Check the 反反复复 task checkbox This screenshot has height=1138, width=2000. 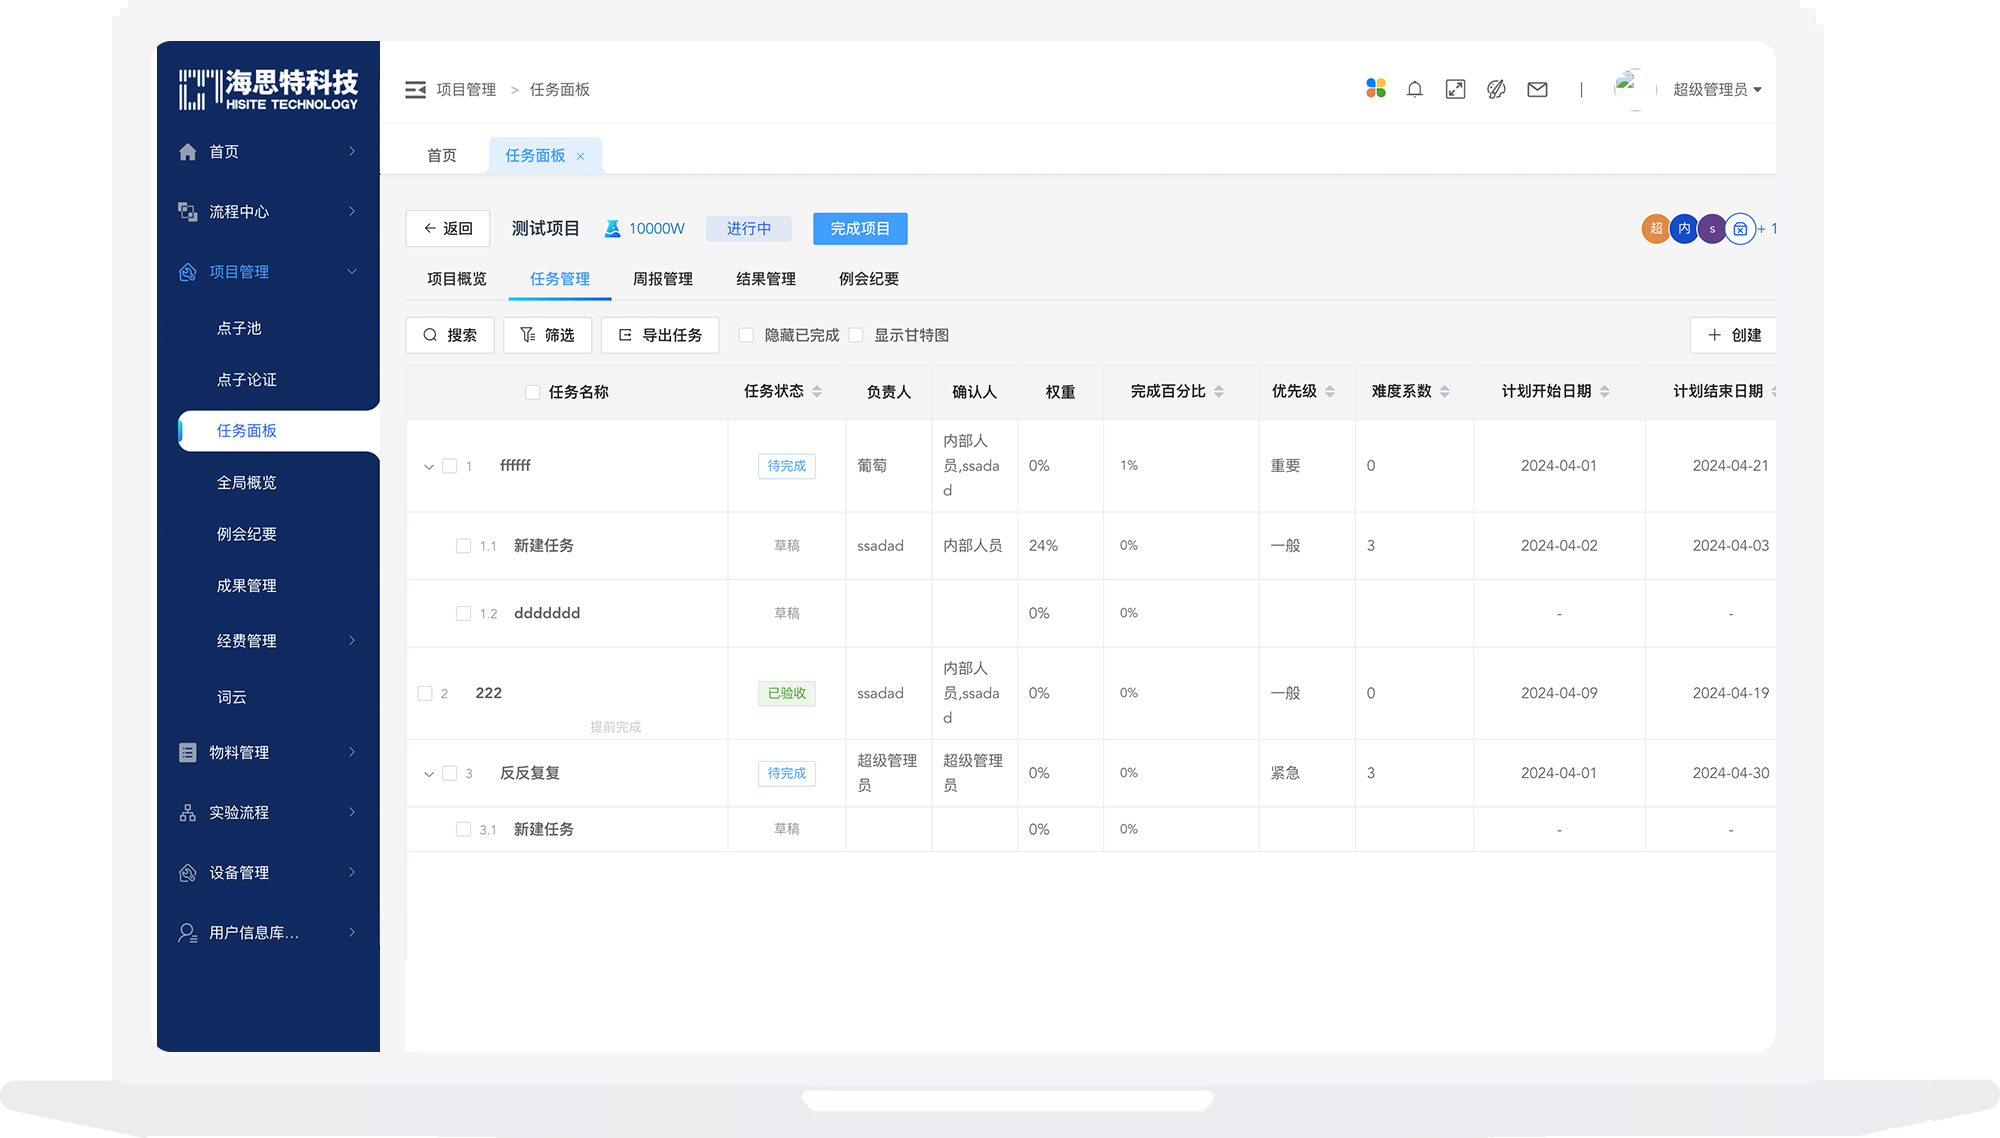click(450, 773)
